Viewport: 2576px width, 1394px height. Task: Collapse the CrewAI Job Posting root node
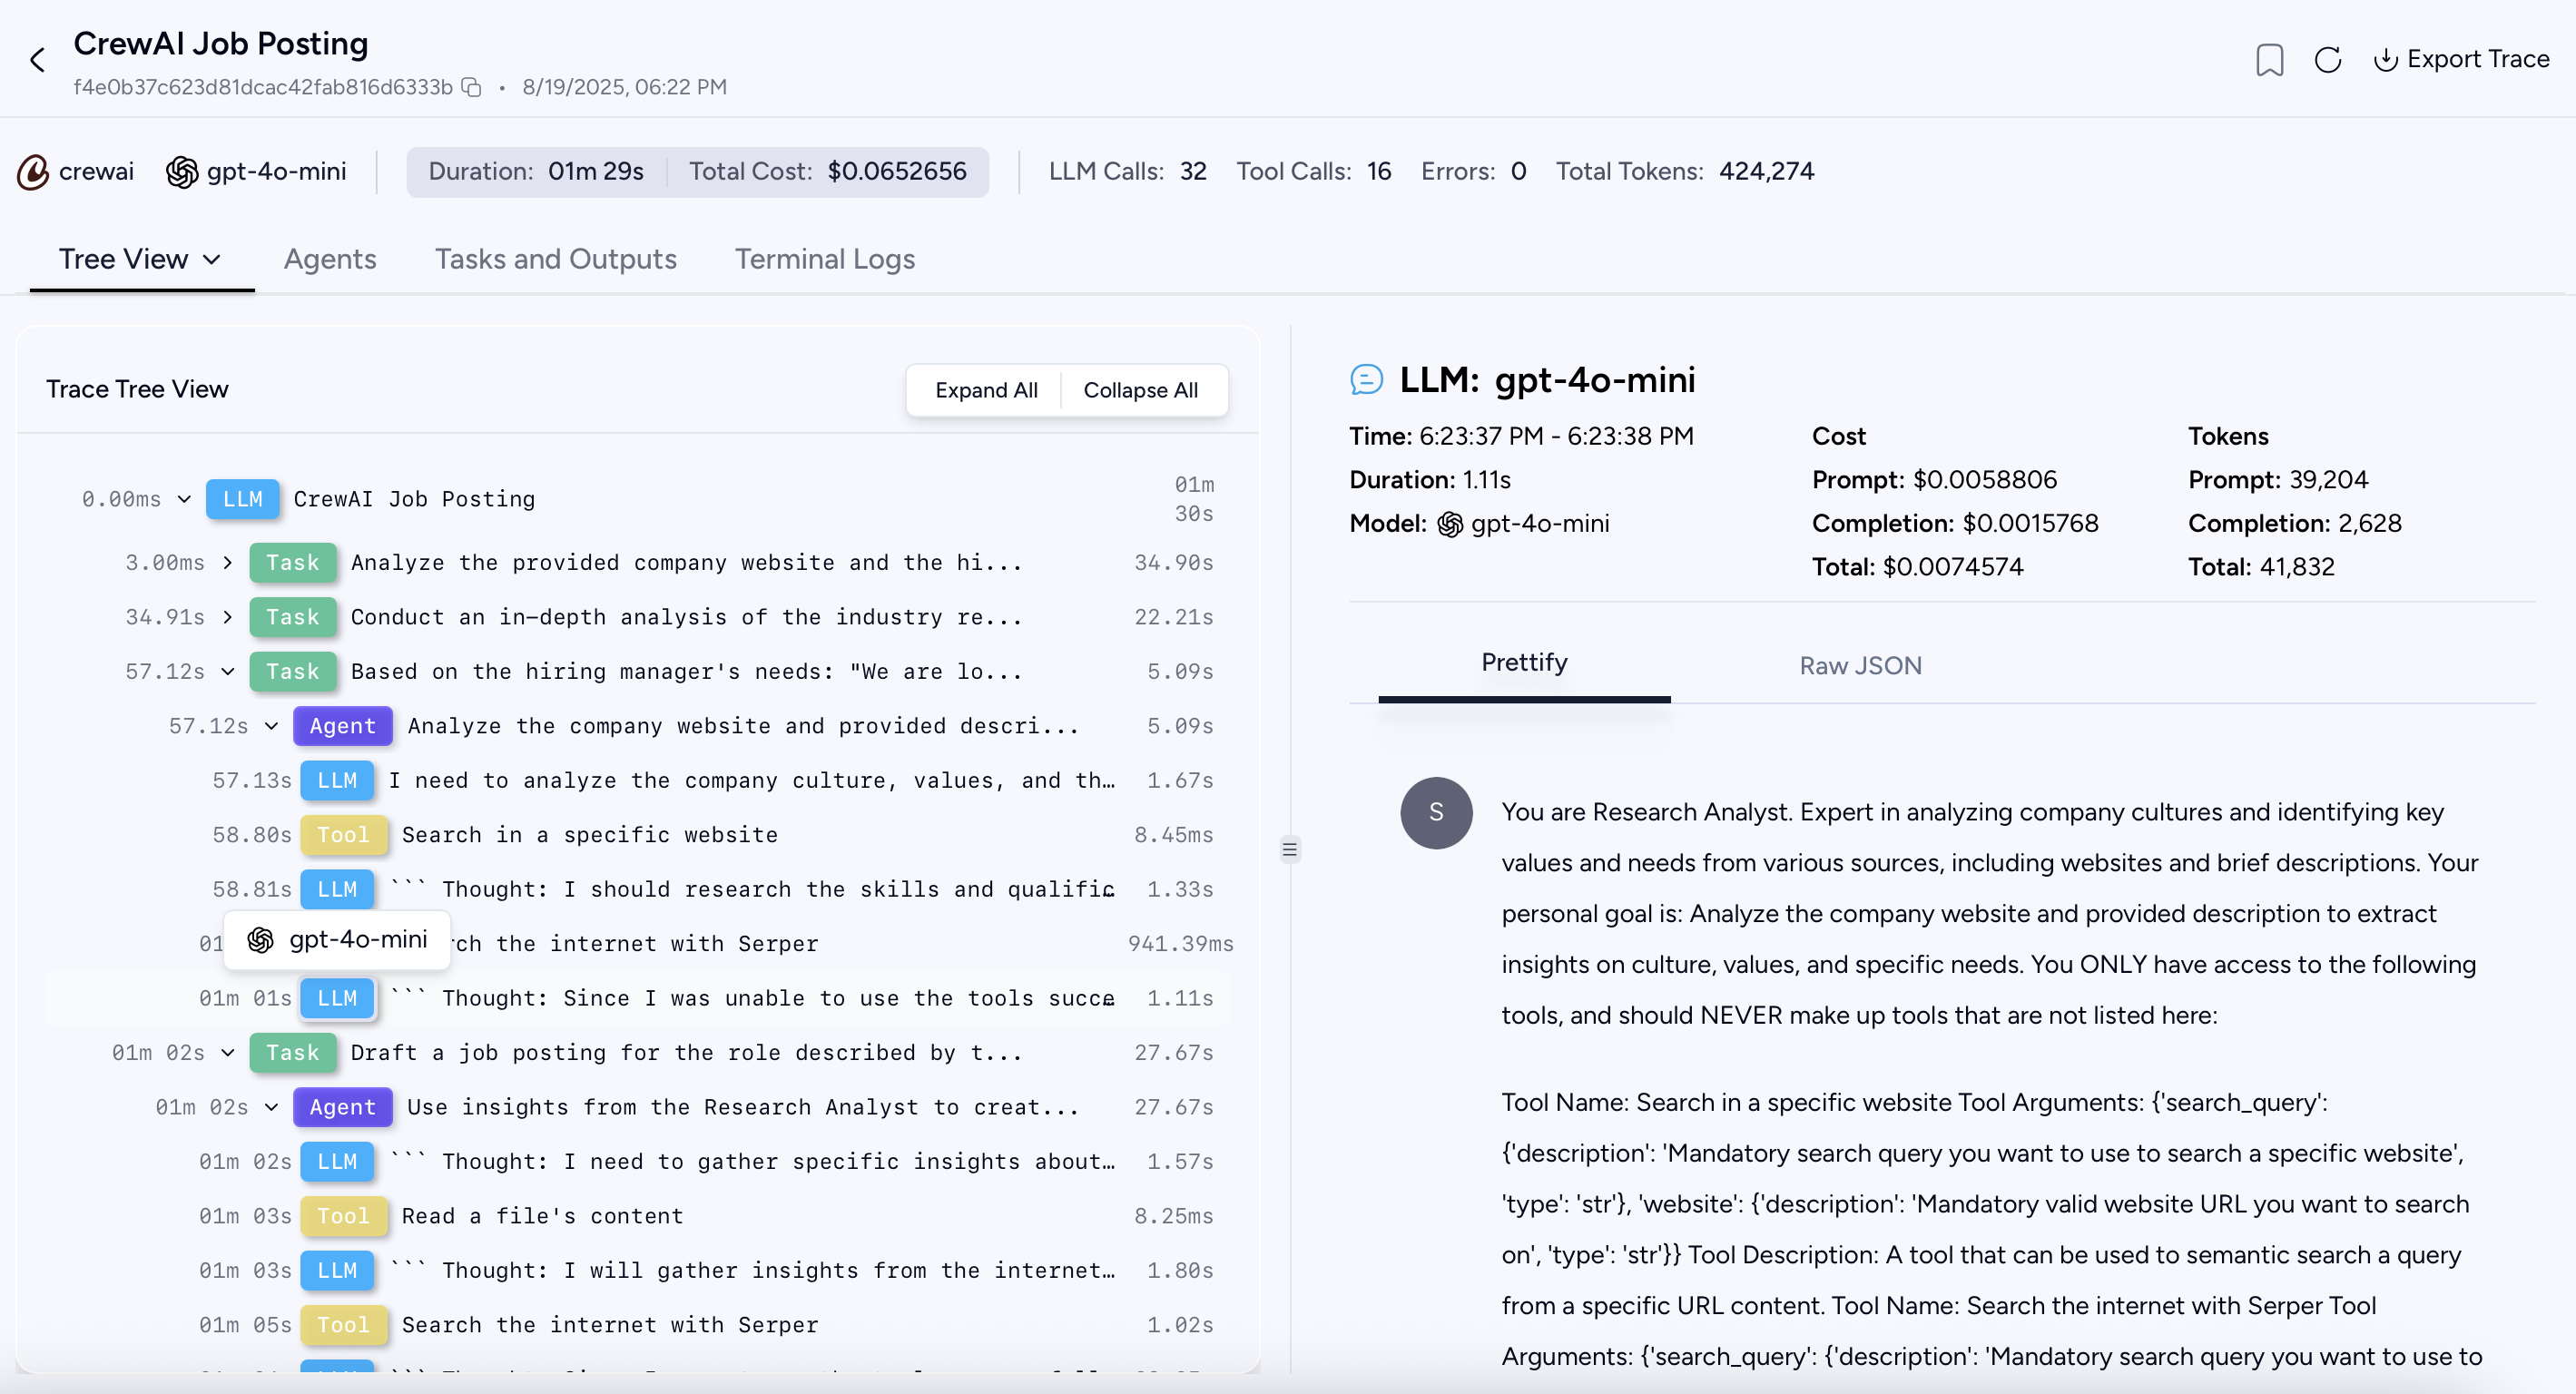click(184, 499)
